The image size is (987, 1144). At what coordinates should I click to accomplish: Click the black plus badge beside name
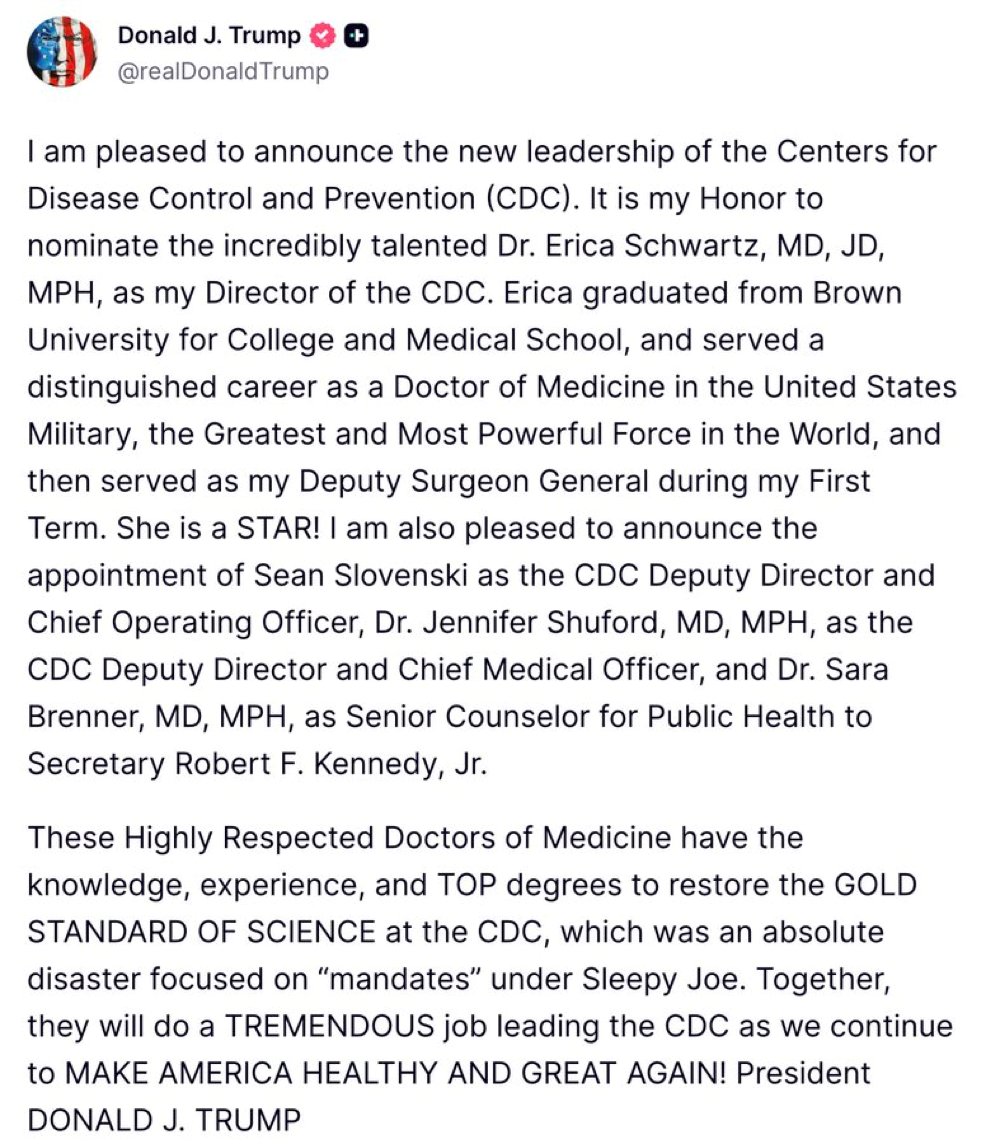(356, 35)
